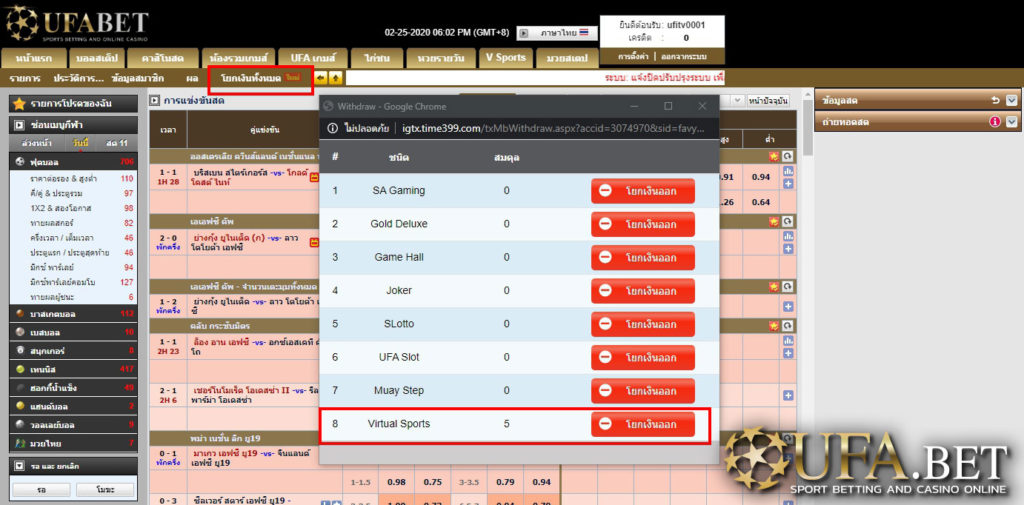The height and width of the screenshot is (505, 1024).
Task: Refresh the เอเอฟซี คัพ league row
Action: pyautogui.click(x=788, y=221)
